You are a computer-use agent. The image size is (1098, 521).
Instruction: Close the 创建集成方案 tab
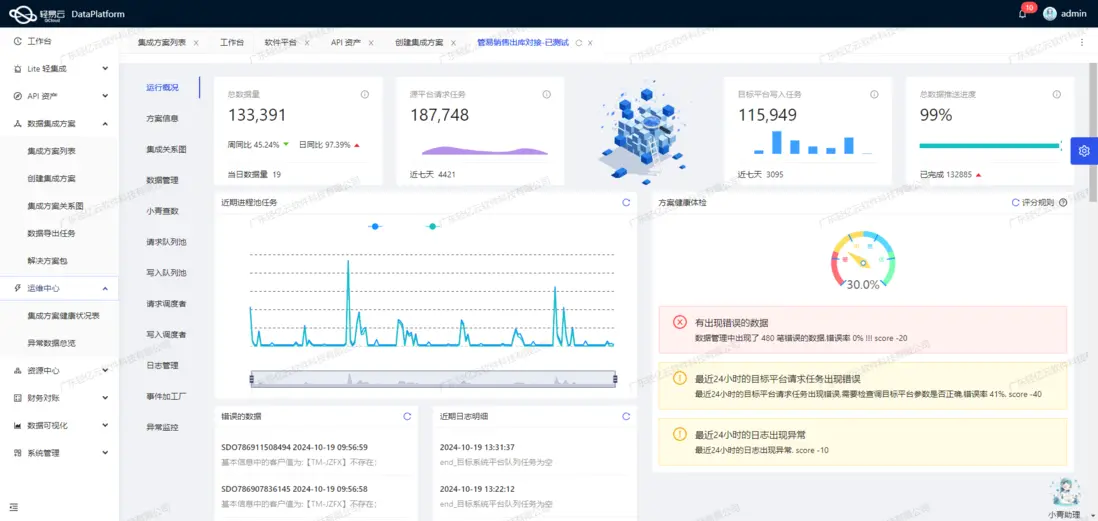click(x=453, y=43)
